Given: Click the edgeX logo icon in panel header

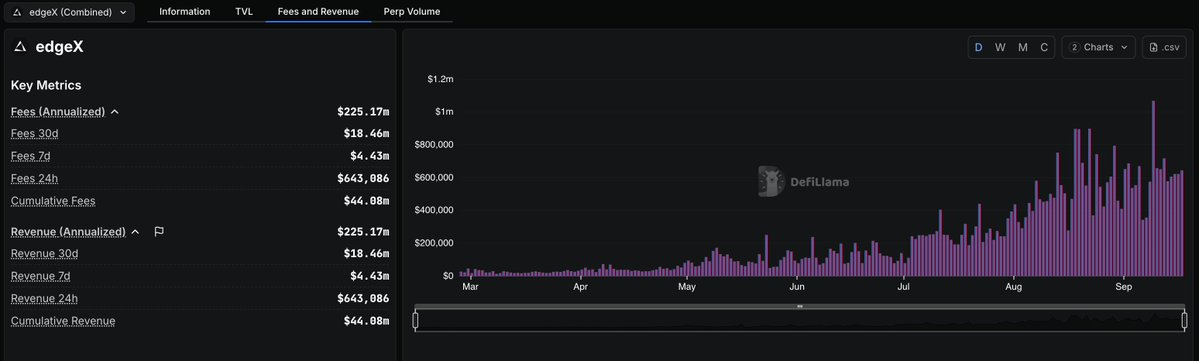Looking at the screenshot, I should 20,47.
